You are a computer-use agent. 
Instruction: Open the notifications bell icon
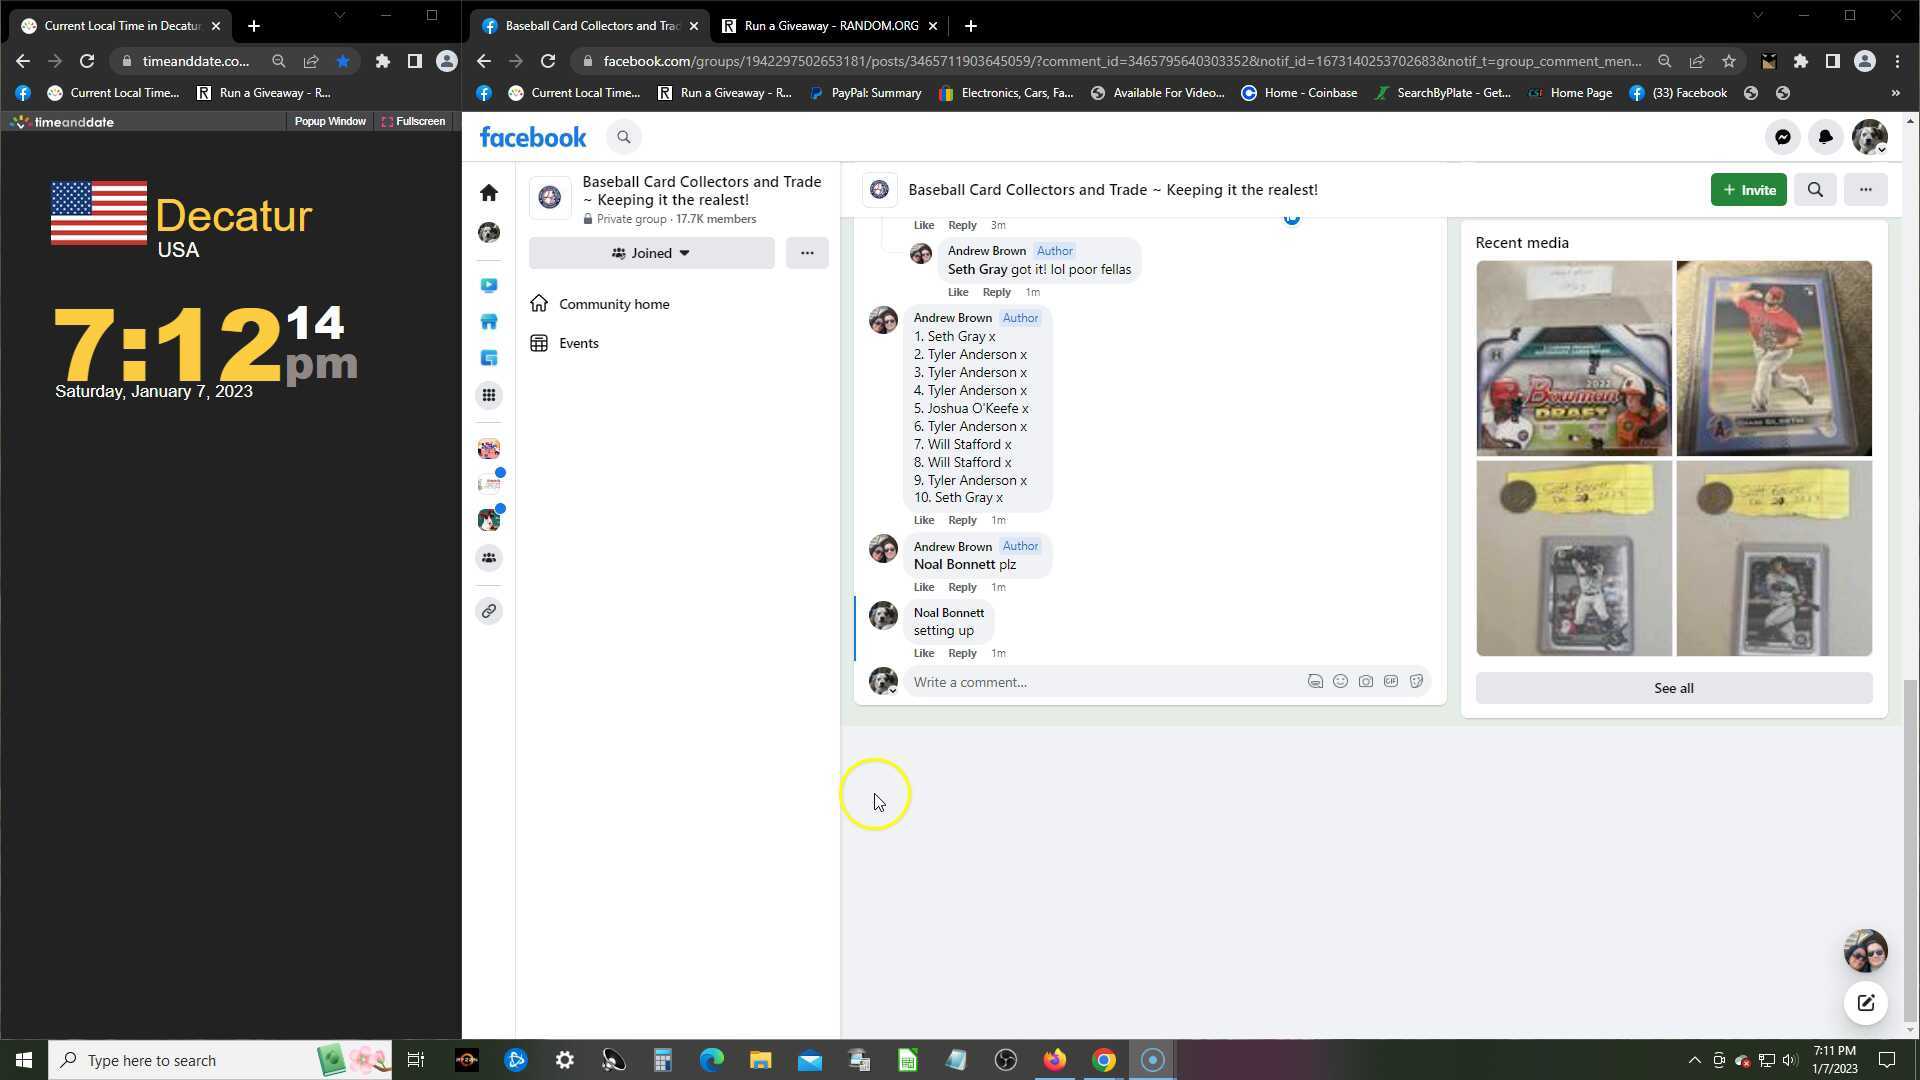click(1825, 137)
